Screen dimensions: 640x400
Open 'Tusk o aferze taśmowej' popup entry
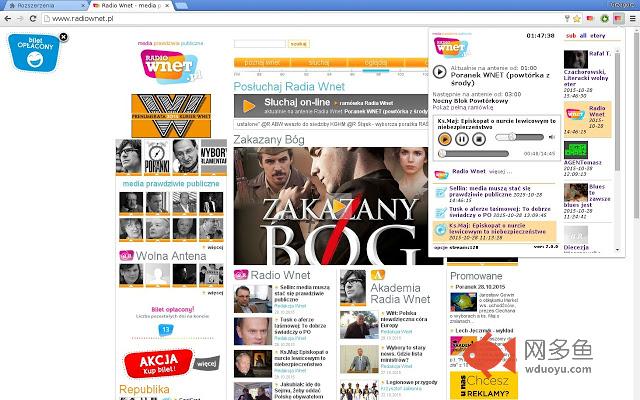click(x=500, y=211)
